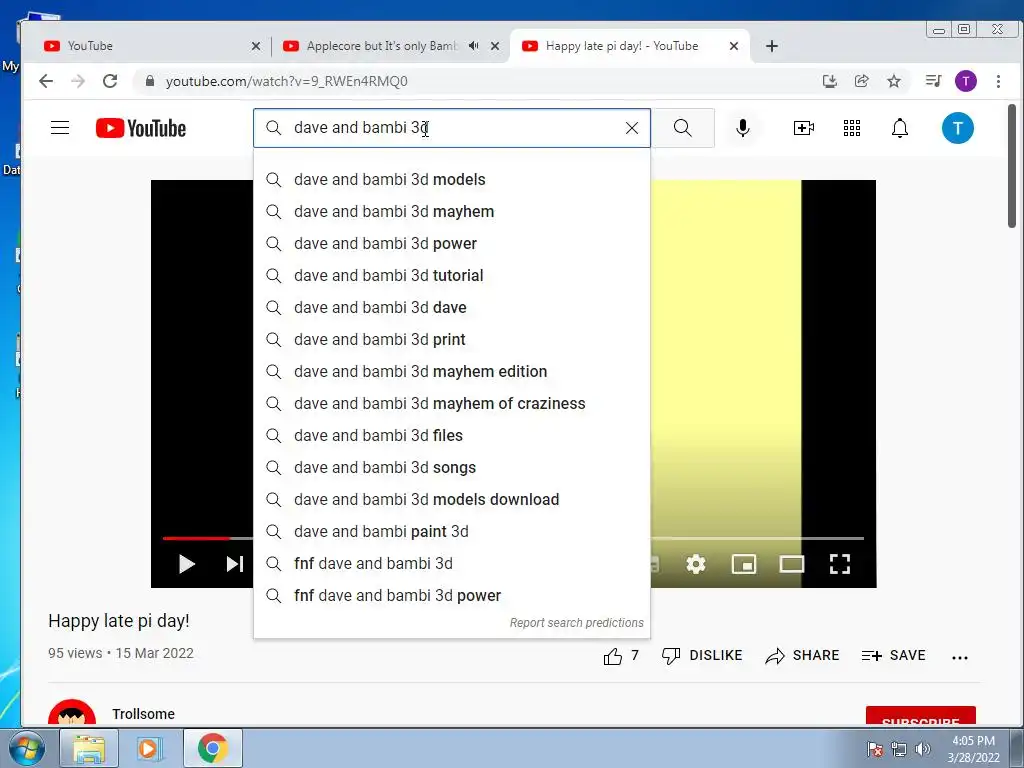Clear the search box with X
The image size is (1024, 768).
(632, 128)
